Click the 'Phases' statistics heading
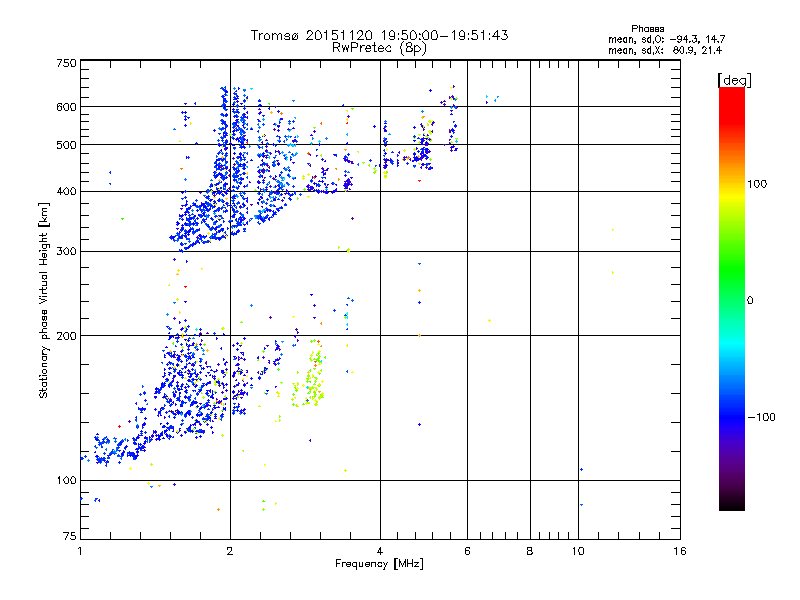The height and width of the screenshot is (600, 800). [647, 29]
